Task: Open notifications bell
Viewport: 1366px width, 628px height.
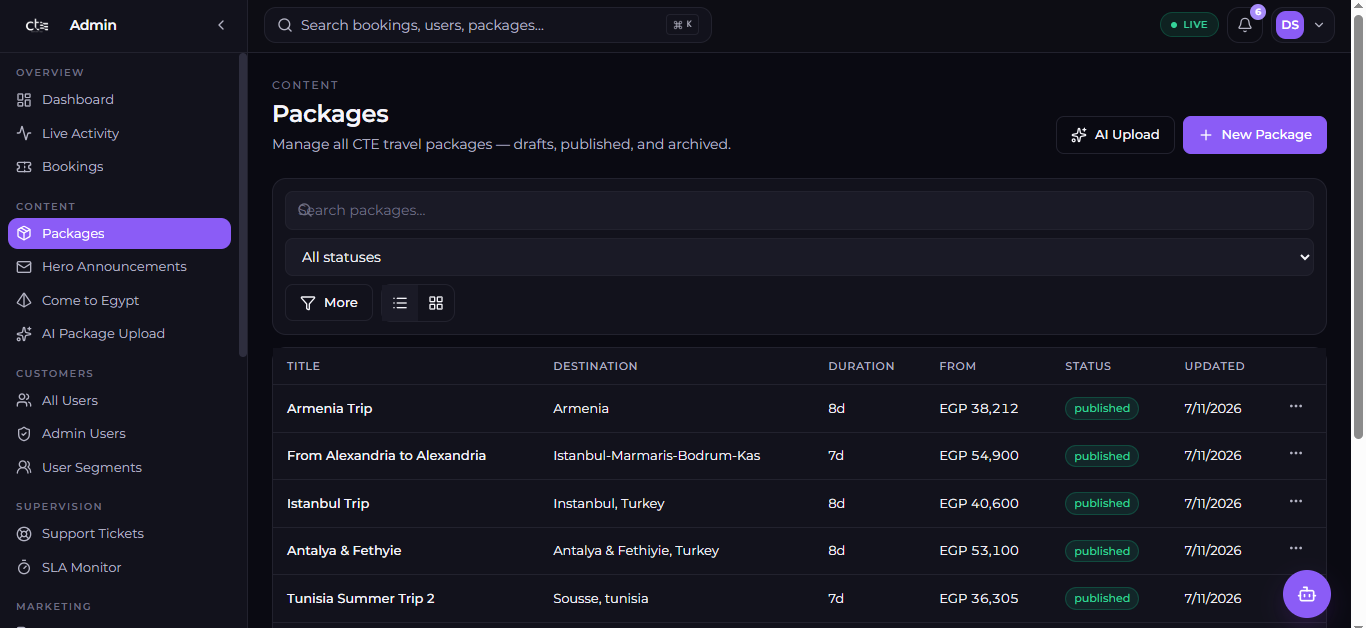Action: tap(1245, 25)
